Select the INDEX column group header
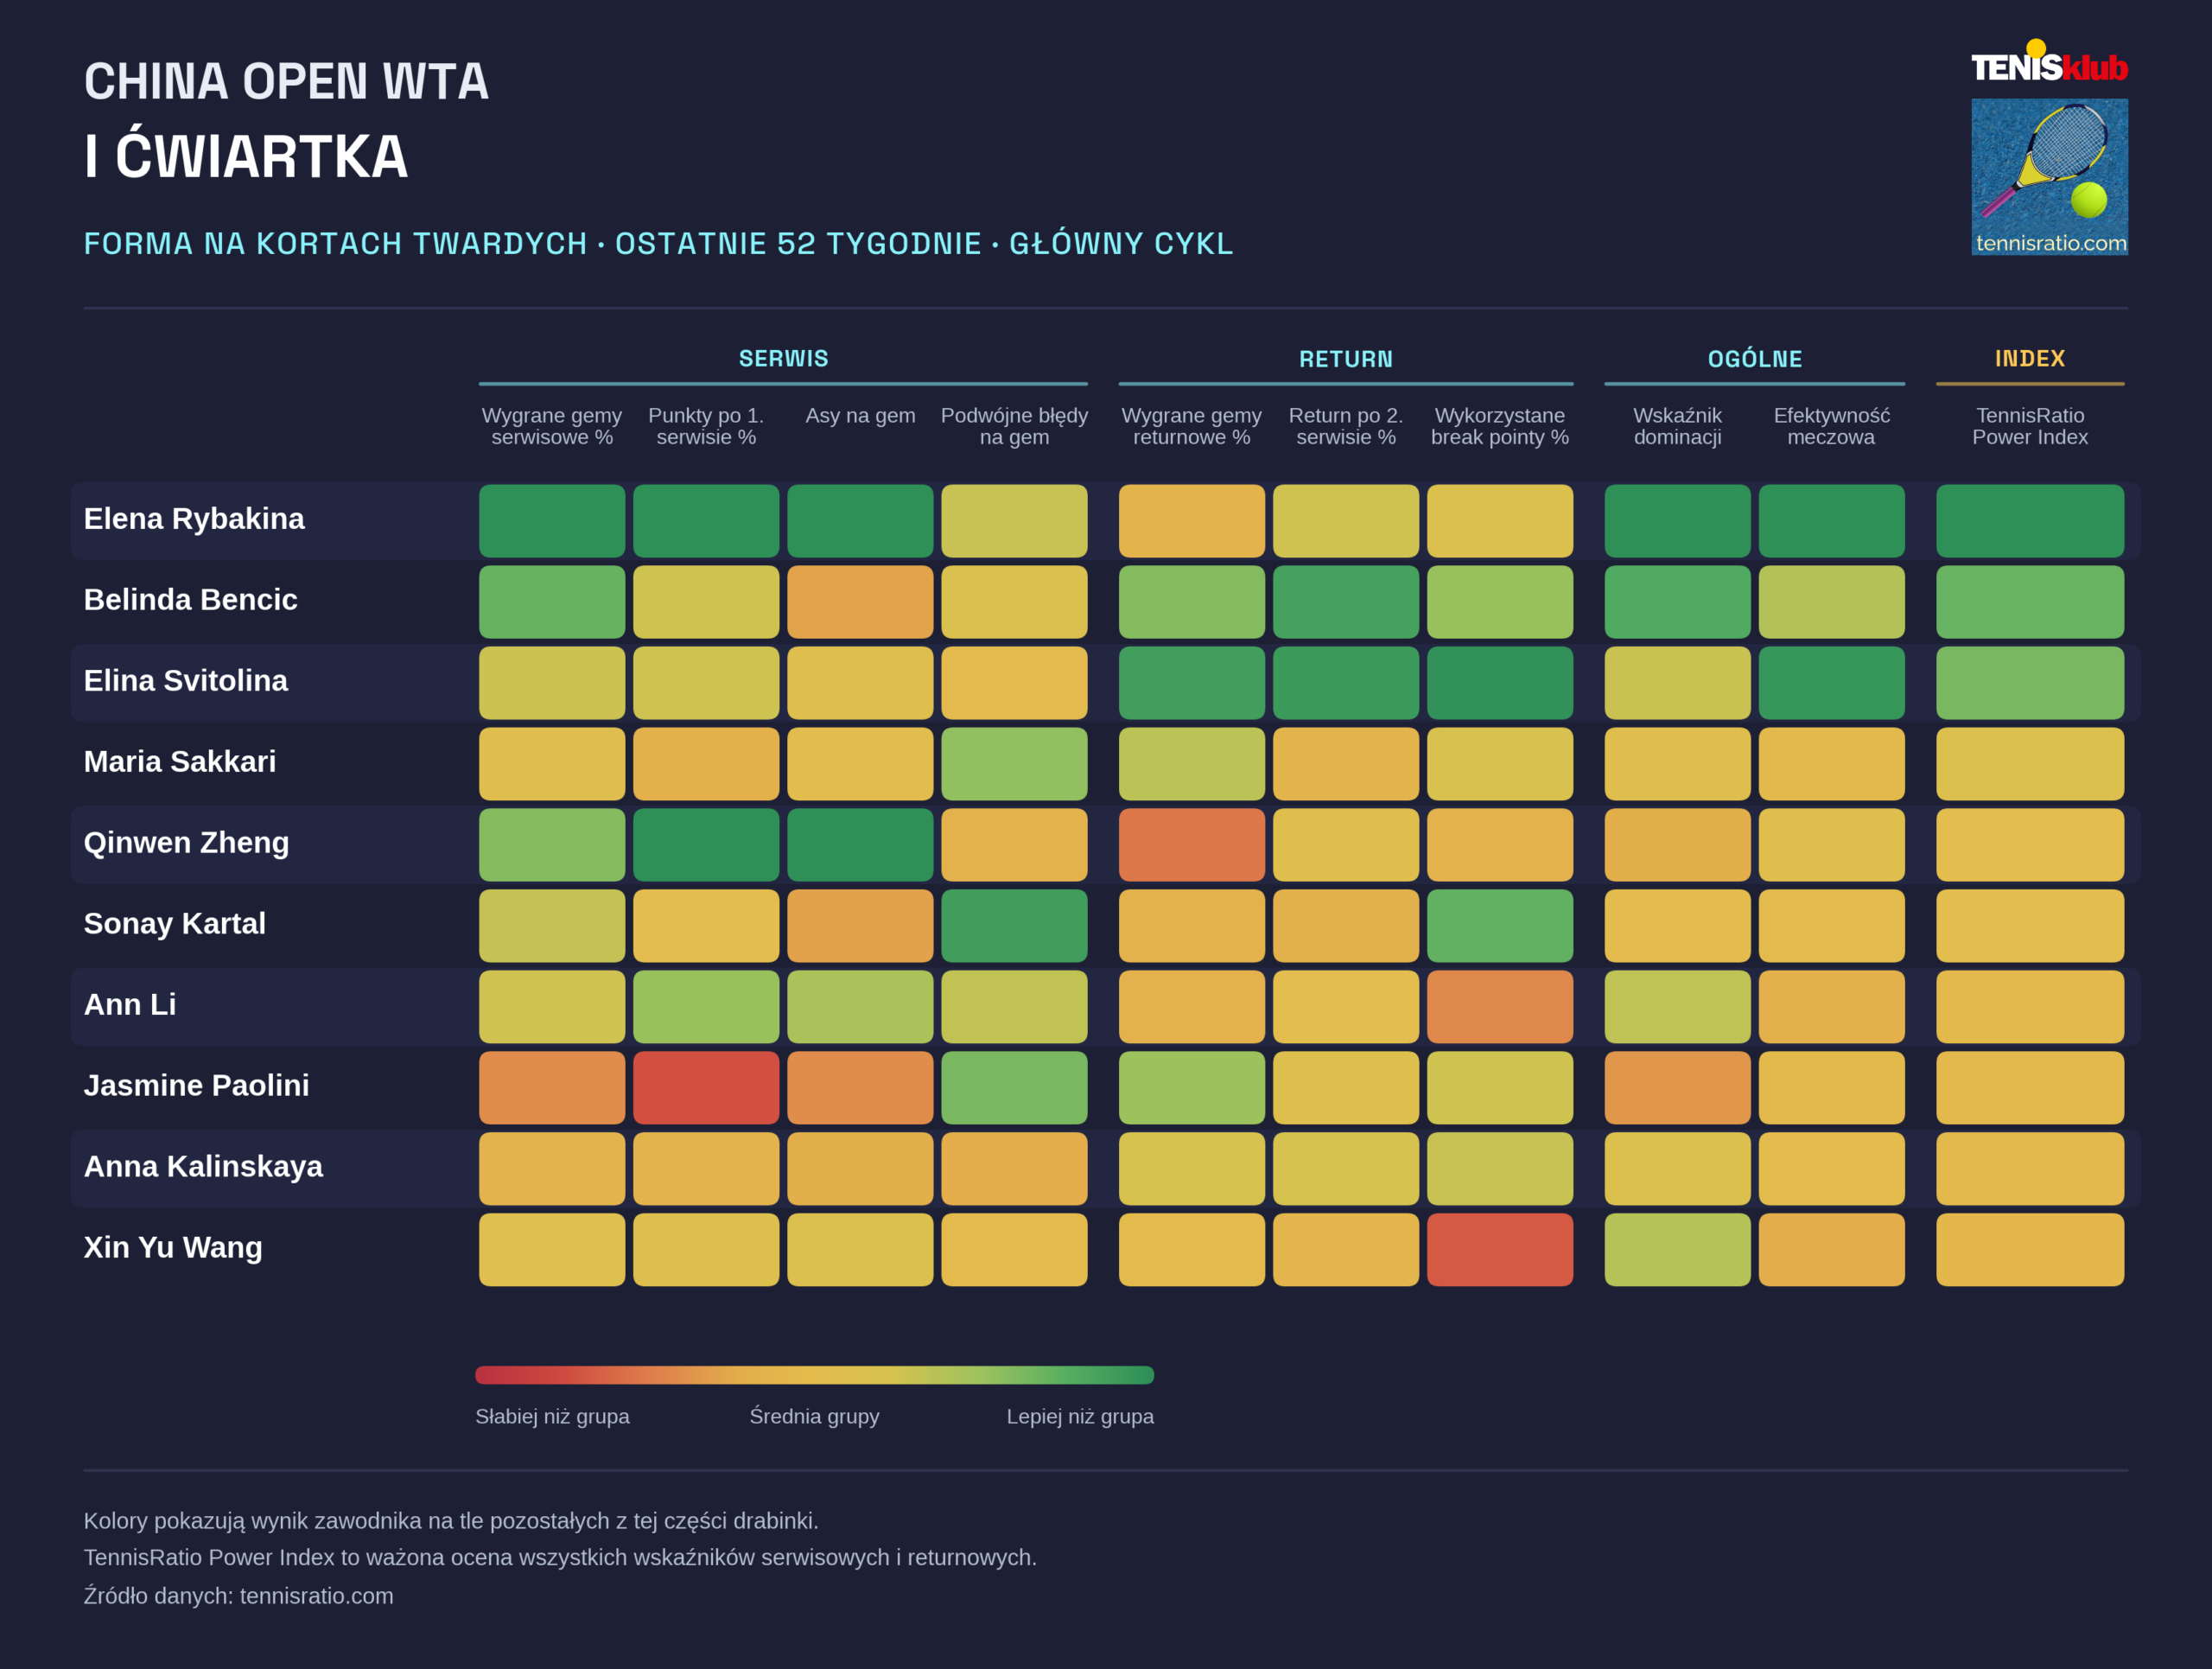Image resolution: width=2212 pixels, height=1669 pixels. pos(2029,358)
